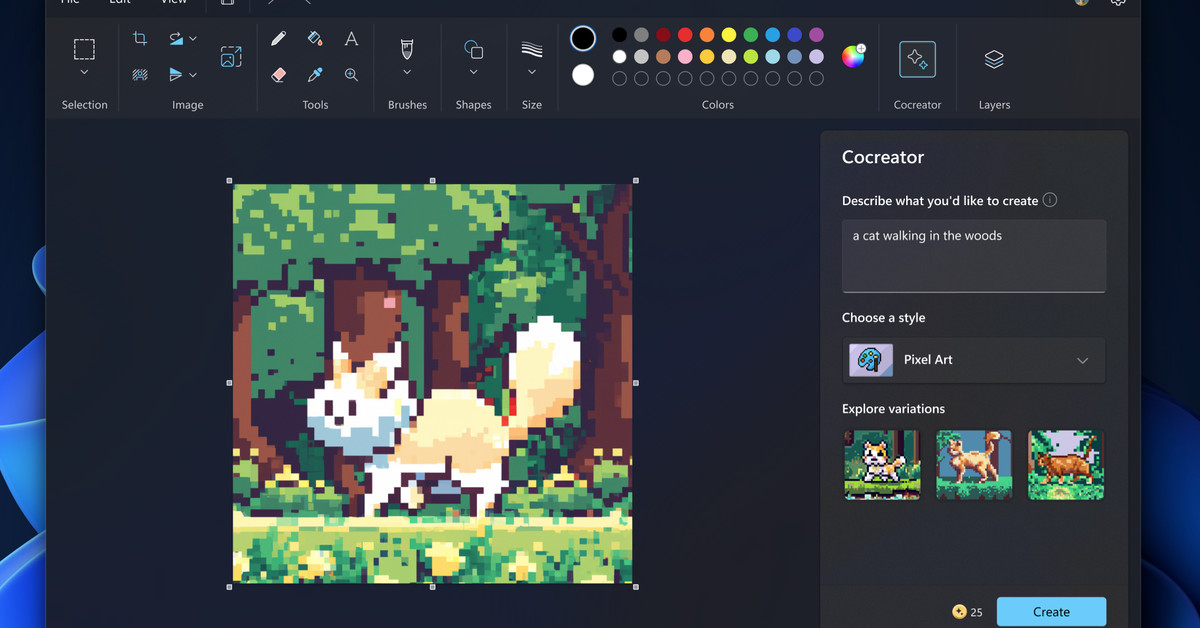The height and width of the screenshot is (628, 1200).
Task: Open the File menu
Action: click(69, 4)
